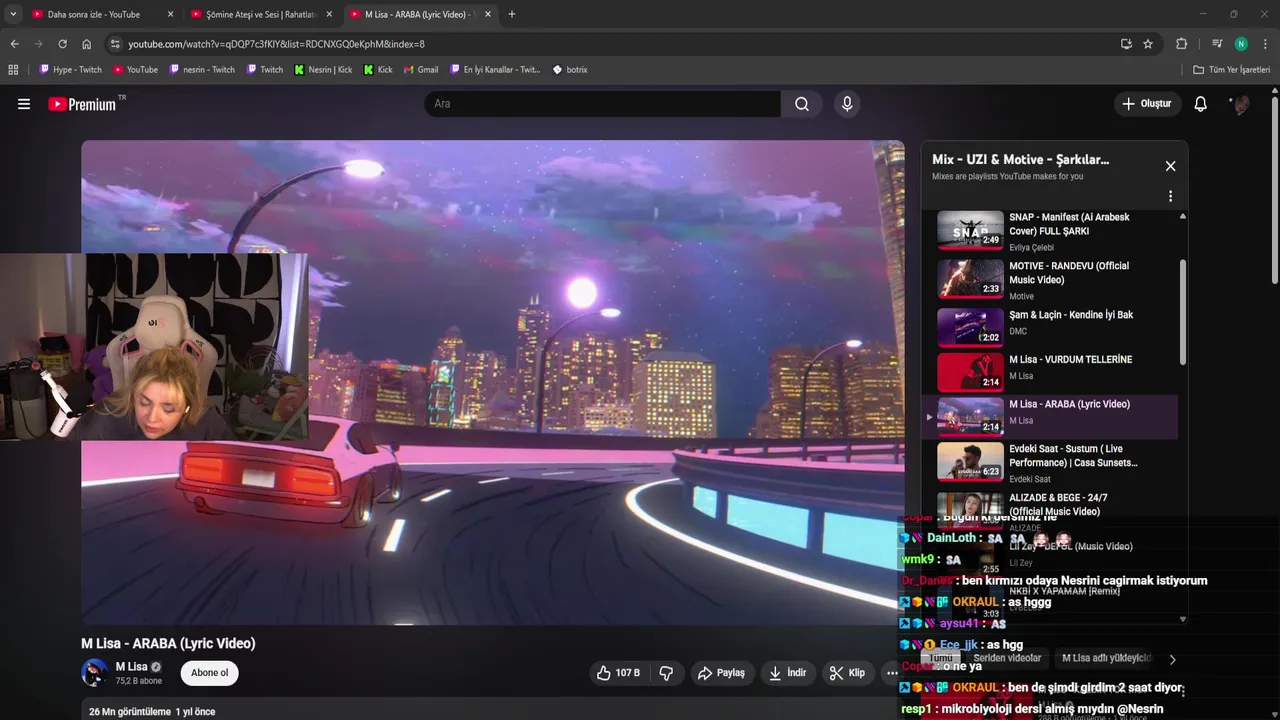Share the video via Paylaş
Viewport: 1280px width, 720px height.
point(721,673)
